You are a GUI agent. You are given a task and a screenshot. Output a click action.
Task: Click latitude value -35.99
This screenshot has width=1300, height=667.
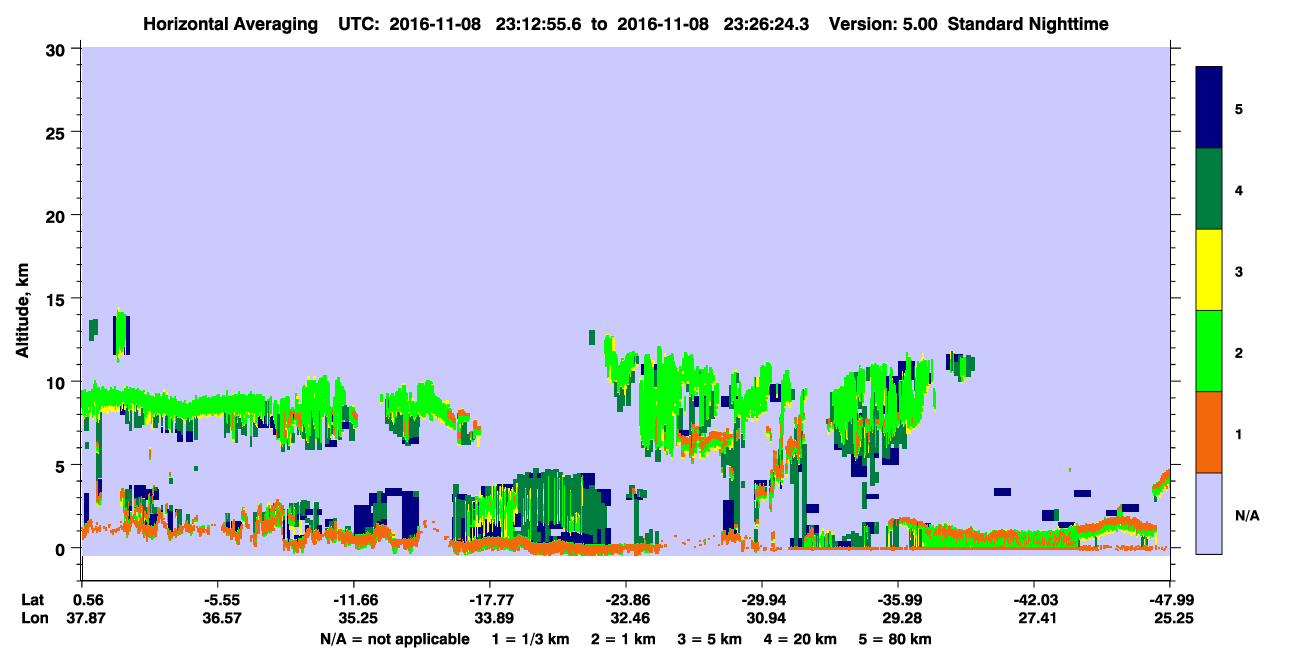(x=897, y=600)
